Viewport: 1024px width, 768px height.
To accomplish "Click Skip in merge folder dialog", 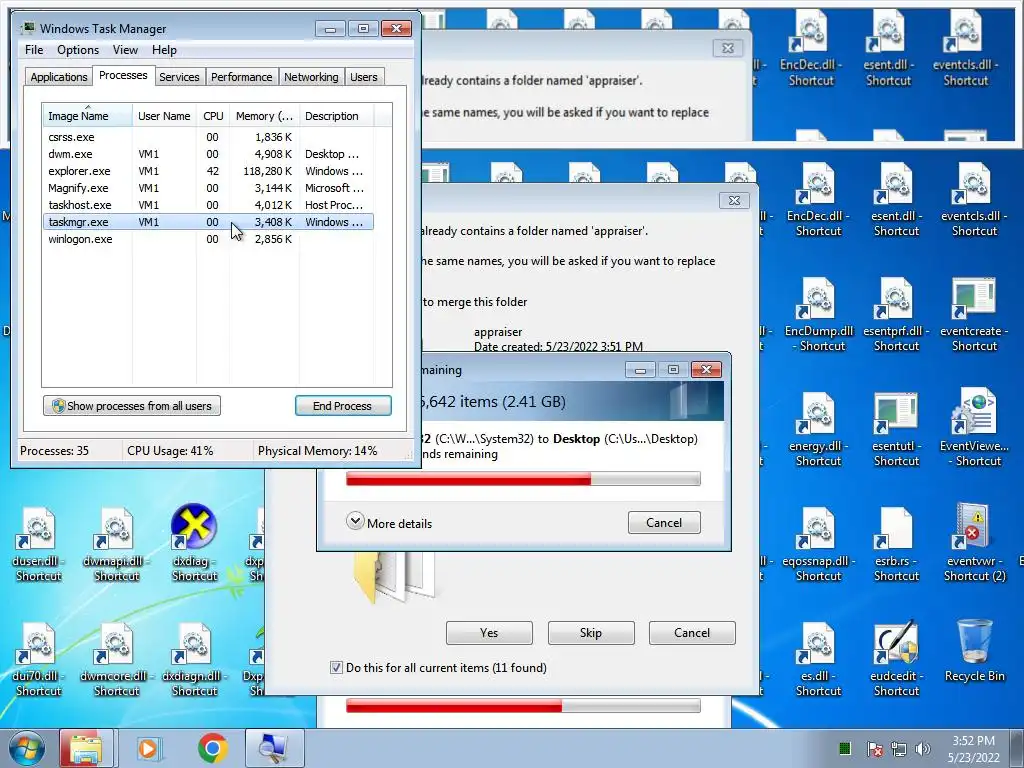I will point(590,633).
